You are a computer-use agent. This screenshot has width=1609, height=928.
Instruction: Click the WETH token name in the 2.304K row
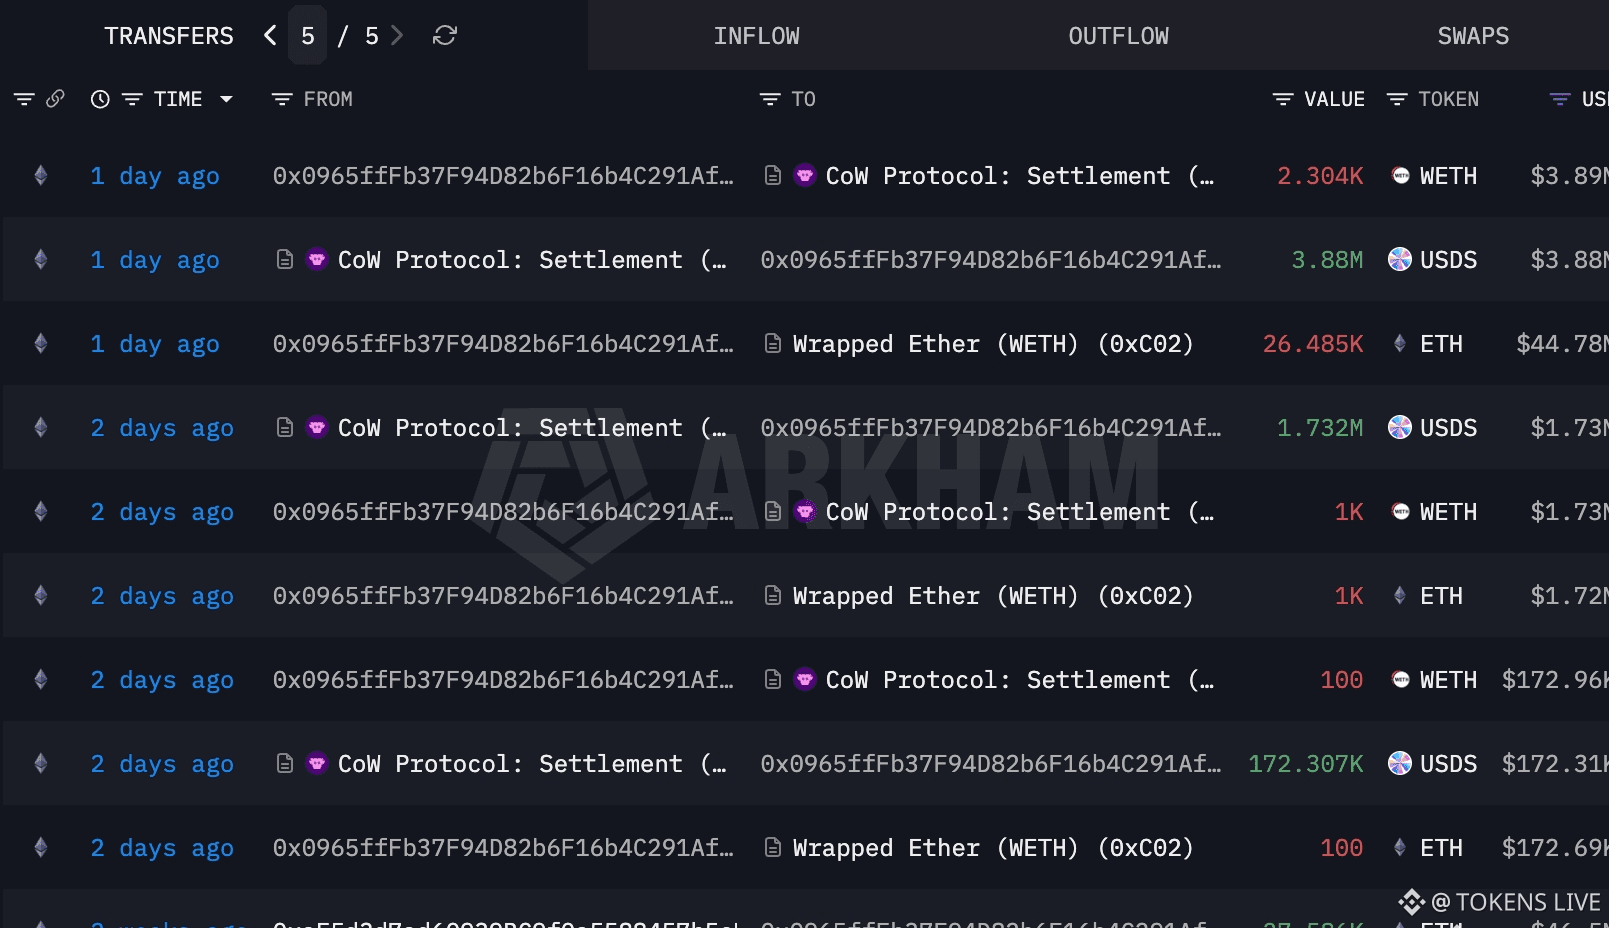point(1449,176)
